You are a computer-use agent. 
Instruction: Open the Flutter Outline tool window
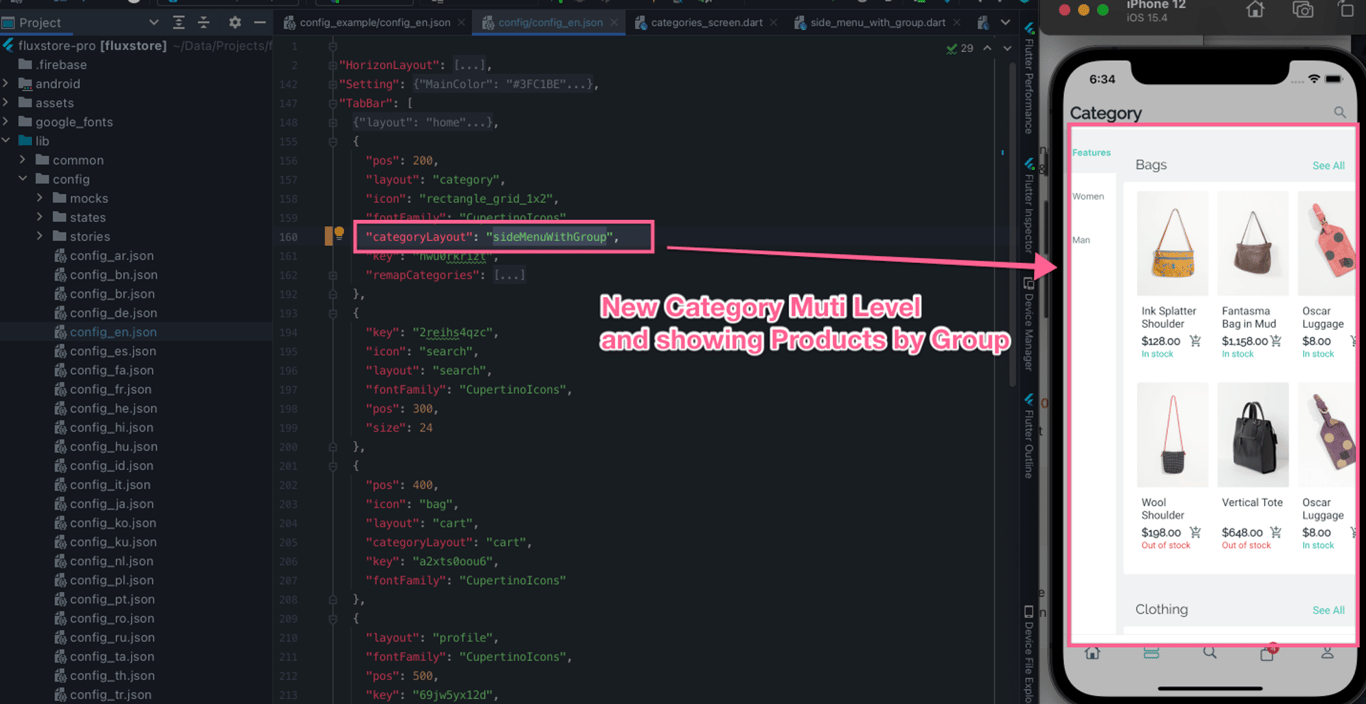pos(1028,434)
